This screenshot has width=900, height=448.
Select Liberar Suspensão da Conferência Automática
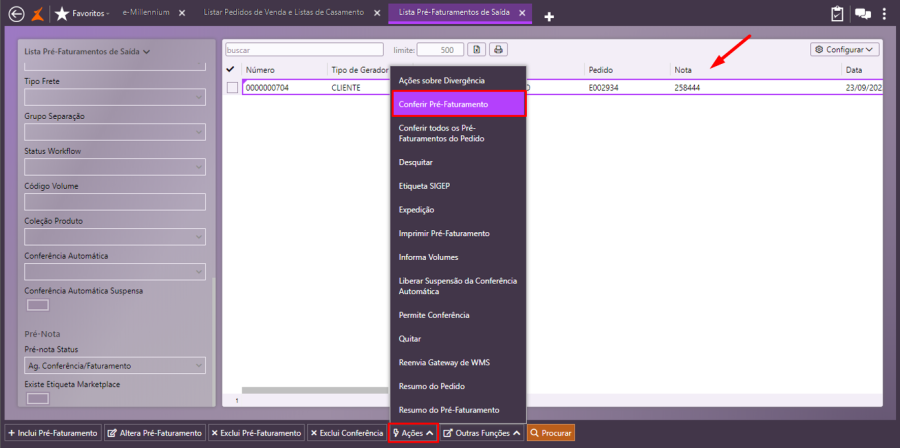click(458, 286)
